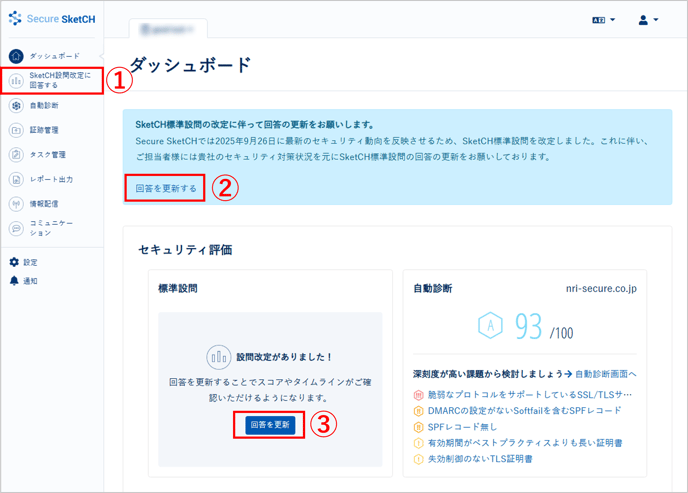Image resolution: width=688 pixels, height=493 pixels.
Task: Click the 通知 bell icon
Action: [14, 281]
